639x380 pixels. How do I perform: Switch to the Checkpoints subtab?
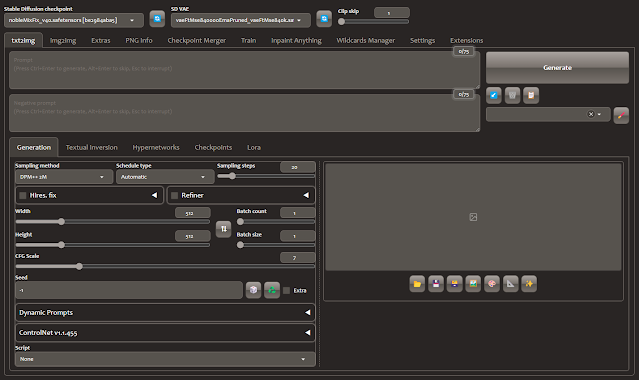point(213,148)
